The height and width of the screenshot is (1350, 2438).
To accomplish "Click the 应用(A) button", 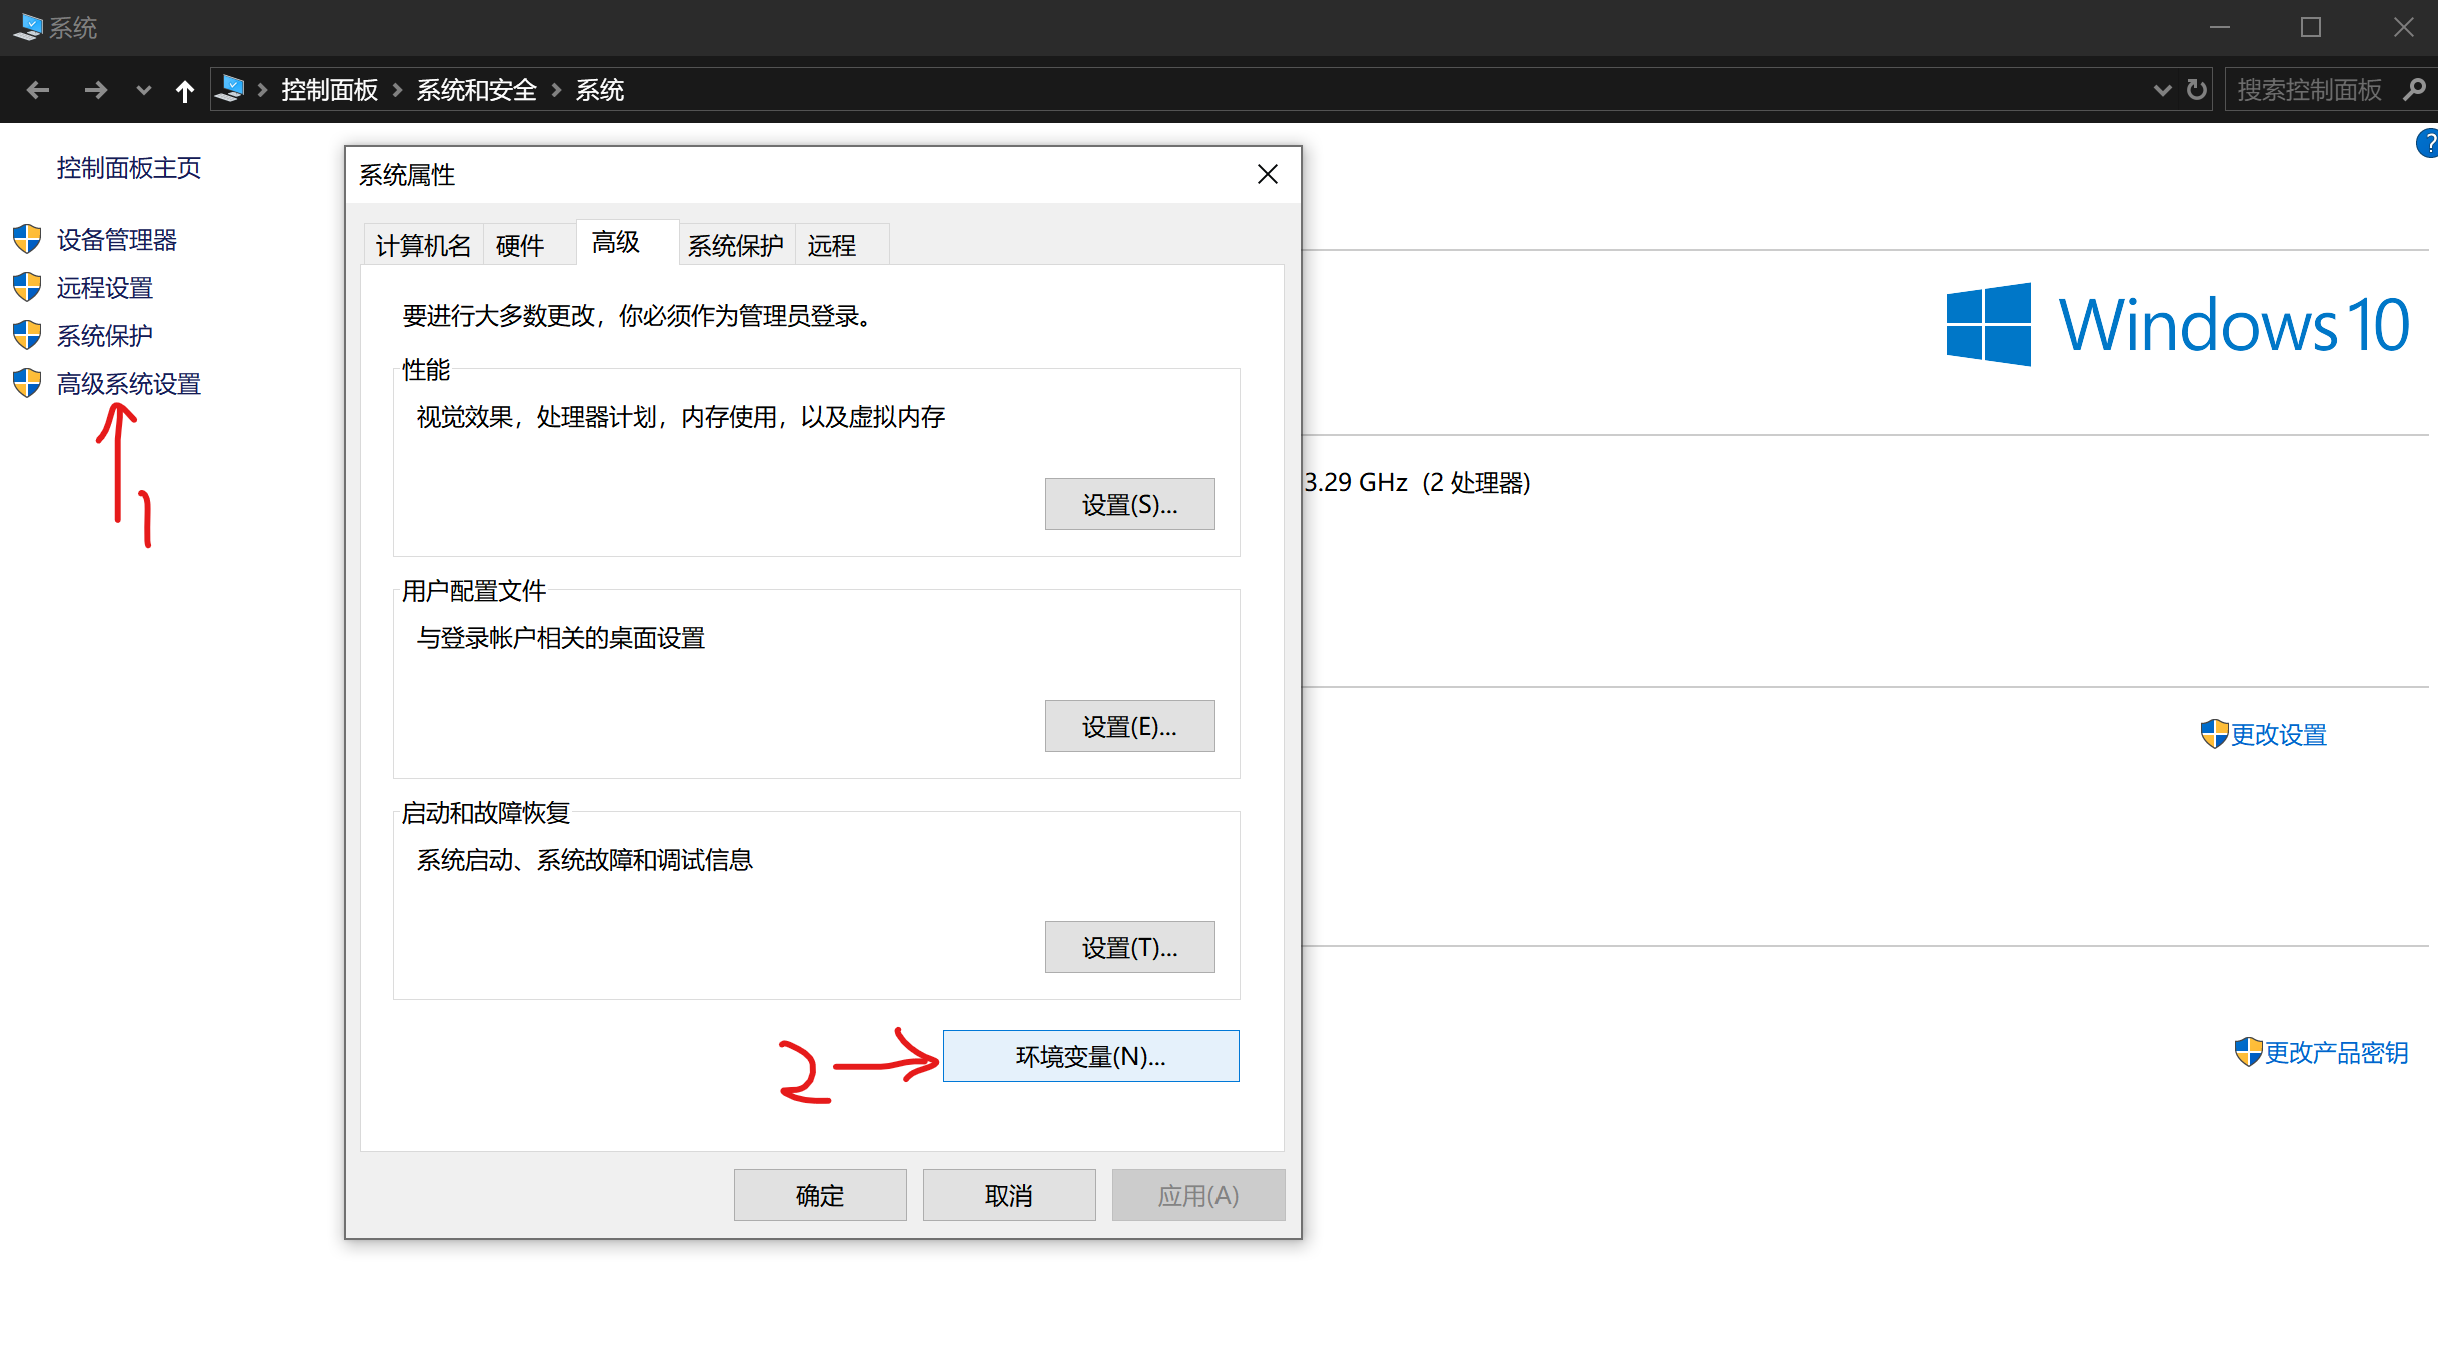I will pos(1198,1195).
